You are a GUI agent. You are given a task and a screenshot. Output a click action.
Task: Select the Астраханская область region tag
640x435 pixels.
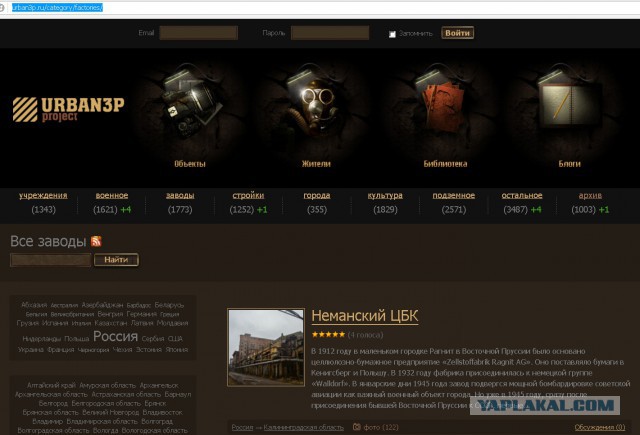126,394
